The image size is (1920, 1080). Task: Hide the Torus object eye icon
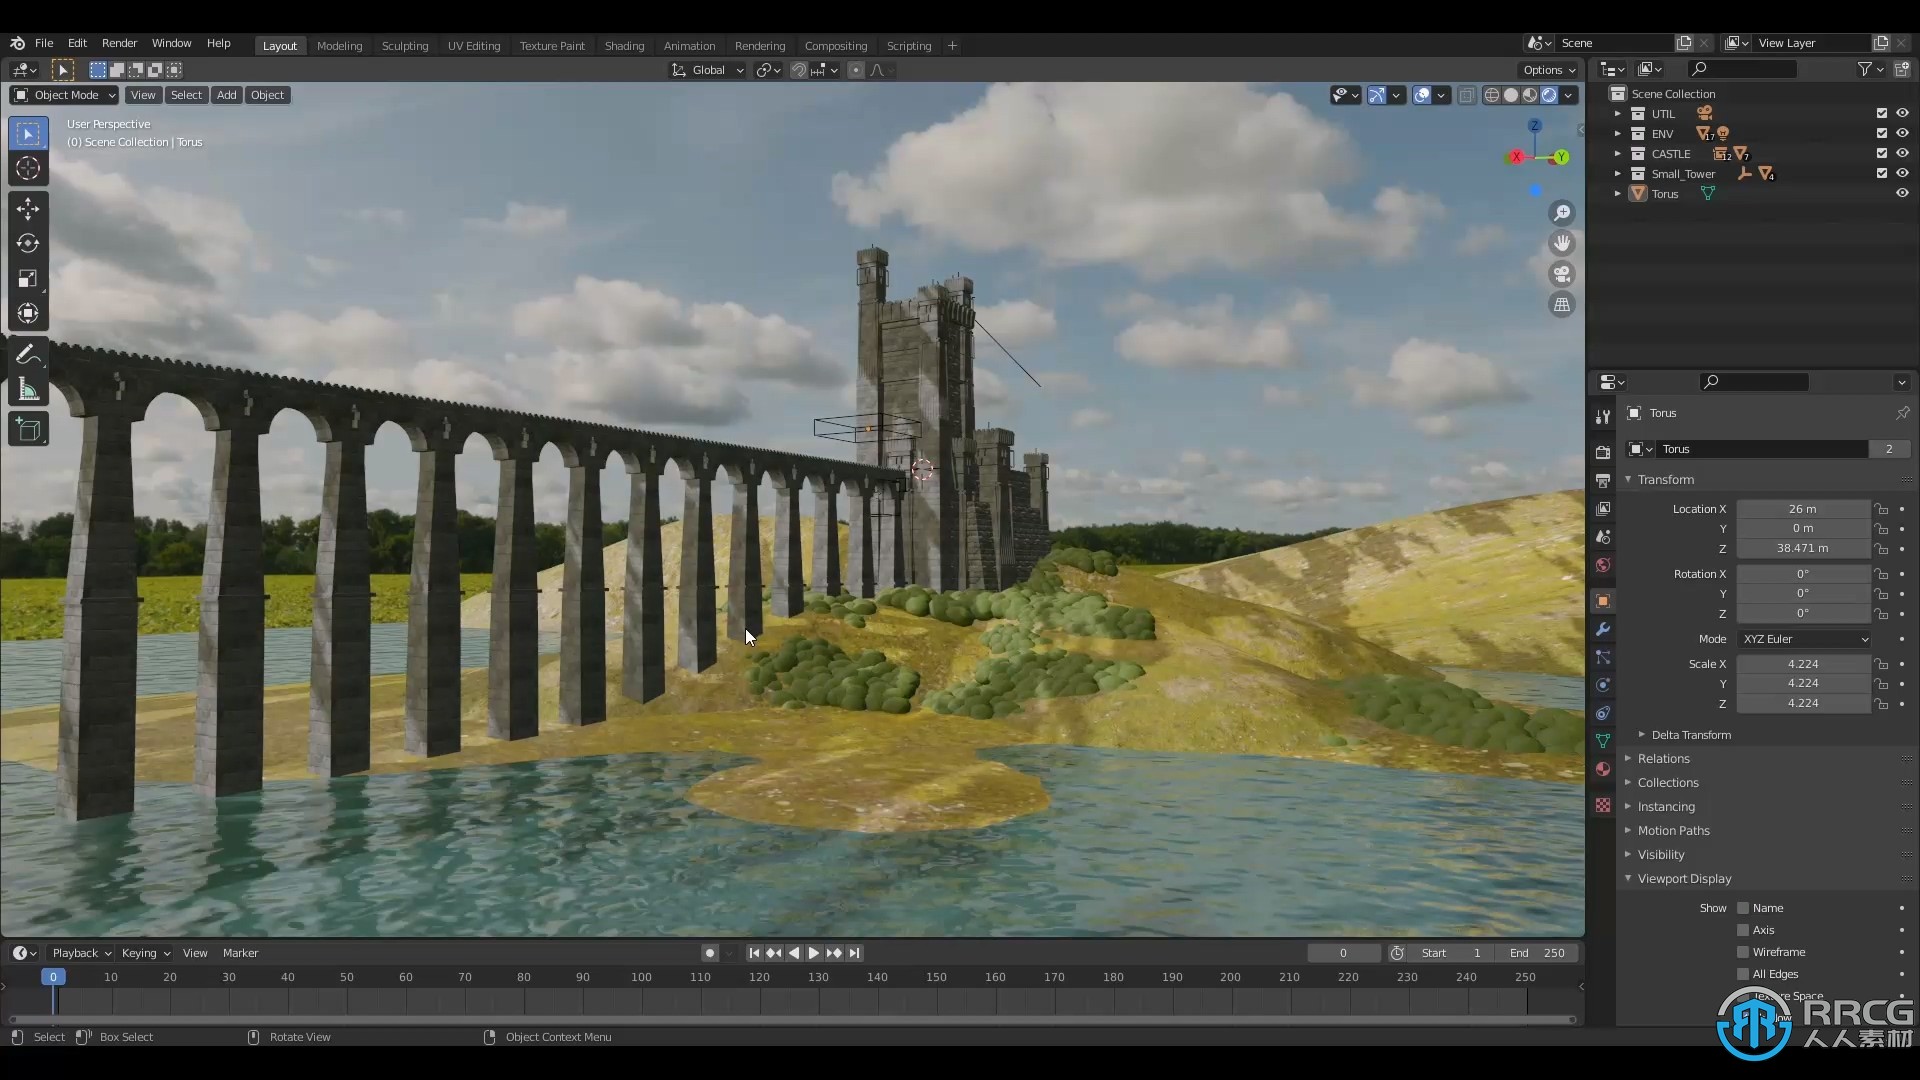1902,193
